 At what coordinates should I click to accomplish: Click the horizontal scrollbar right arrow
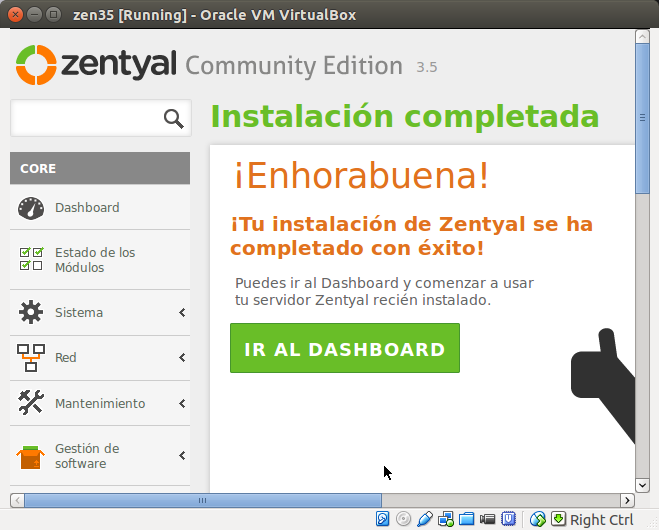pyautogui.click(x=627, y=500)
